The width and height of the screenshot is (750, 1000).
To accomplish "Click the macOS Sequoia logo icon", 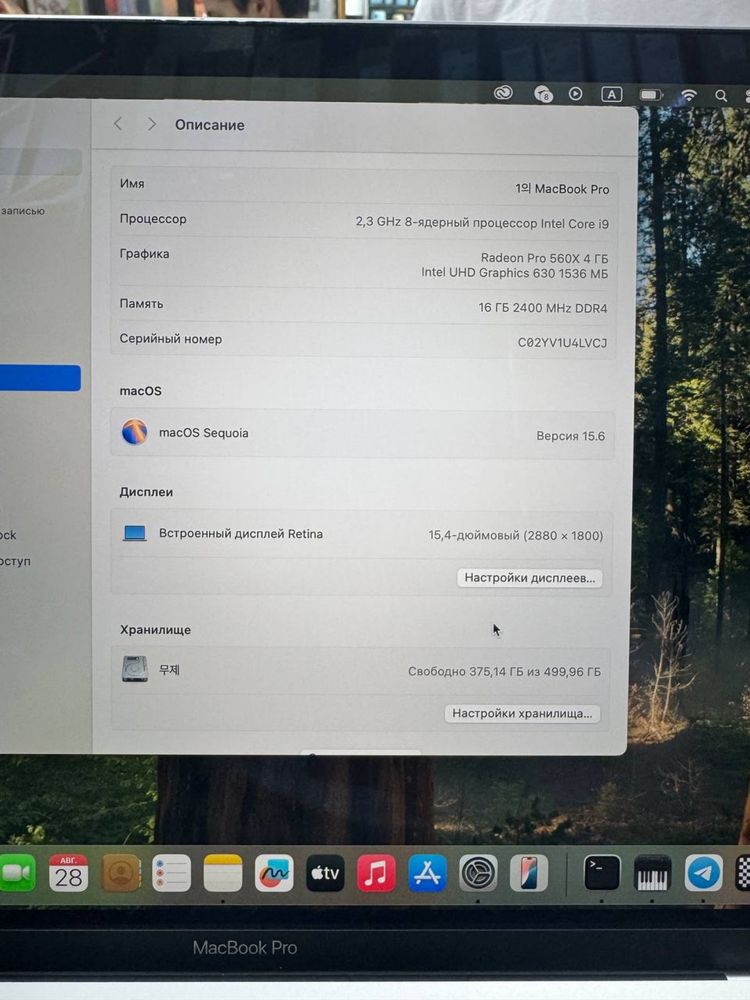I will click(x=135, y=432).
